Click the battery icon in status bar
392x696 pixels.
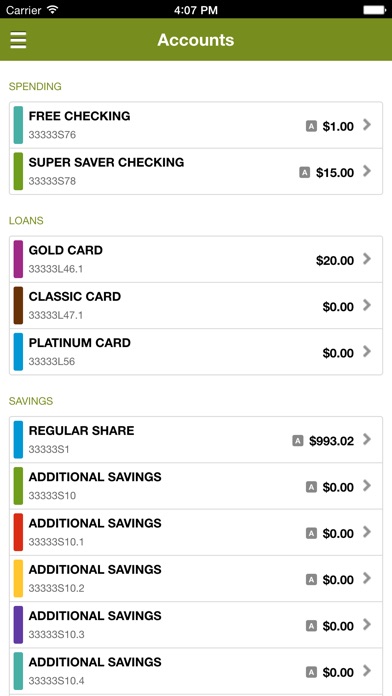click(374, 9)
